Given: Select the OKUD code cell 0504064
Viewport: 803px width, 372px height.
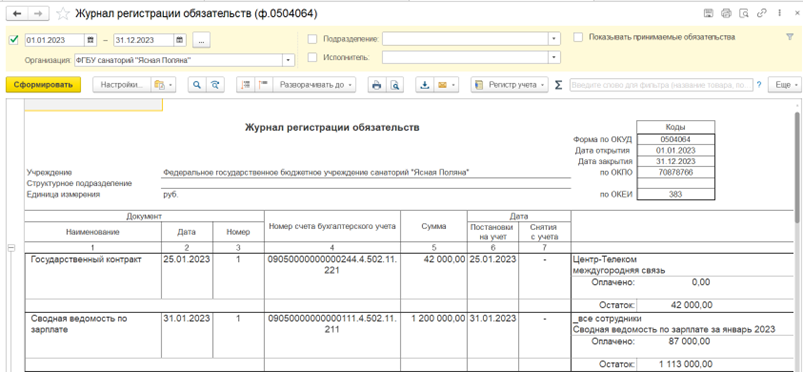Looking at the screenshot, I should [x=675, y=139].
